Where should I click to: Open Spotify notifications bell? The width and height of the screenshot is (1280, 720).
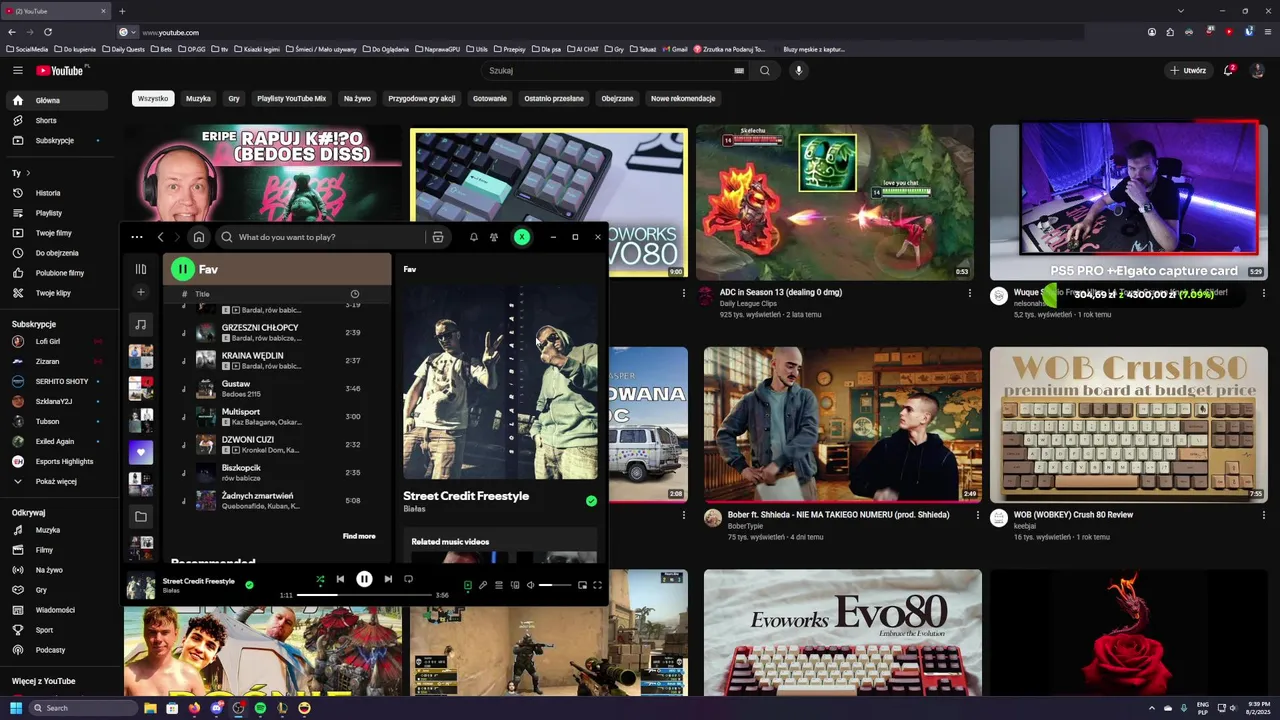pyautogui.click(x=474, y=237)
